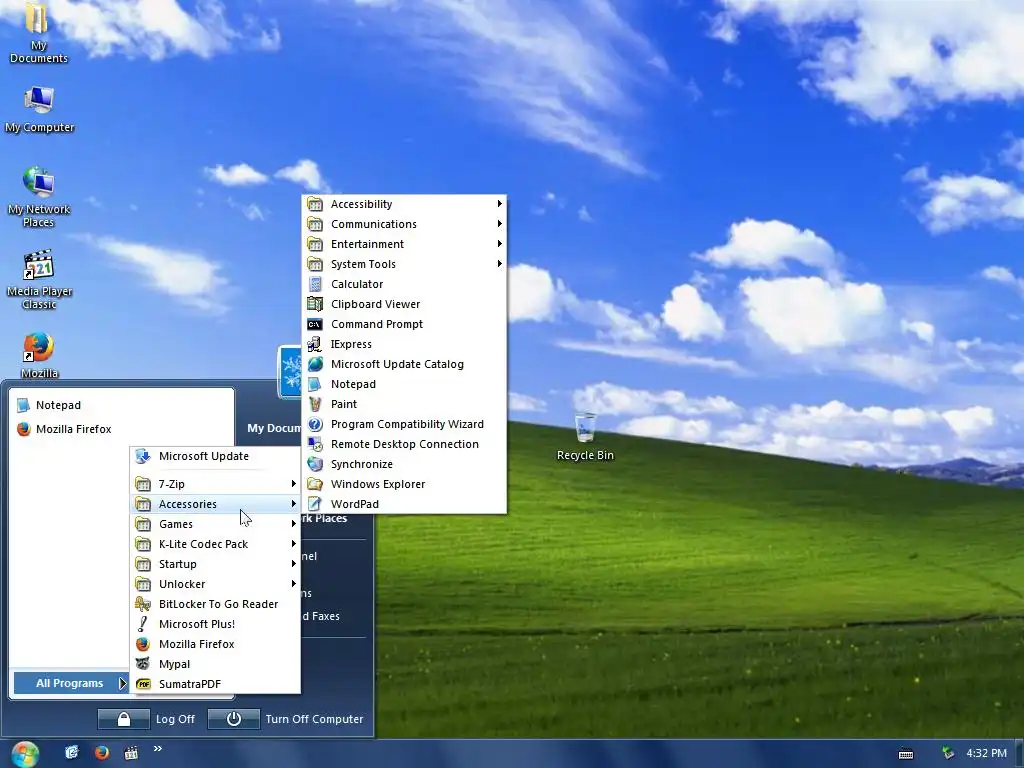
Task: Expand Entertainment submenu
Action: 404,244
